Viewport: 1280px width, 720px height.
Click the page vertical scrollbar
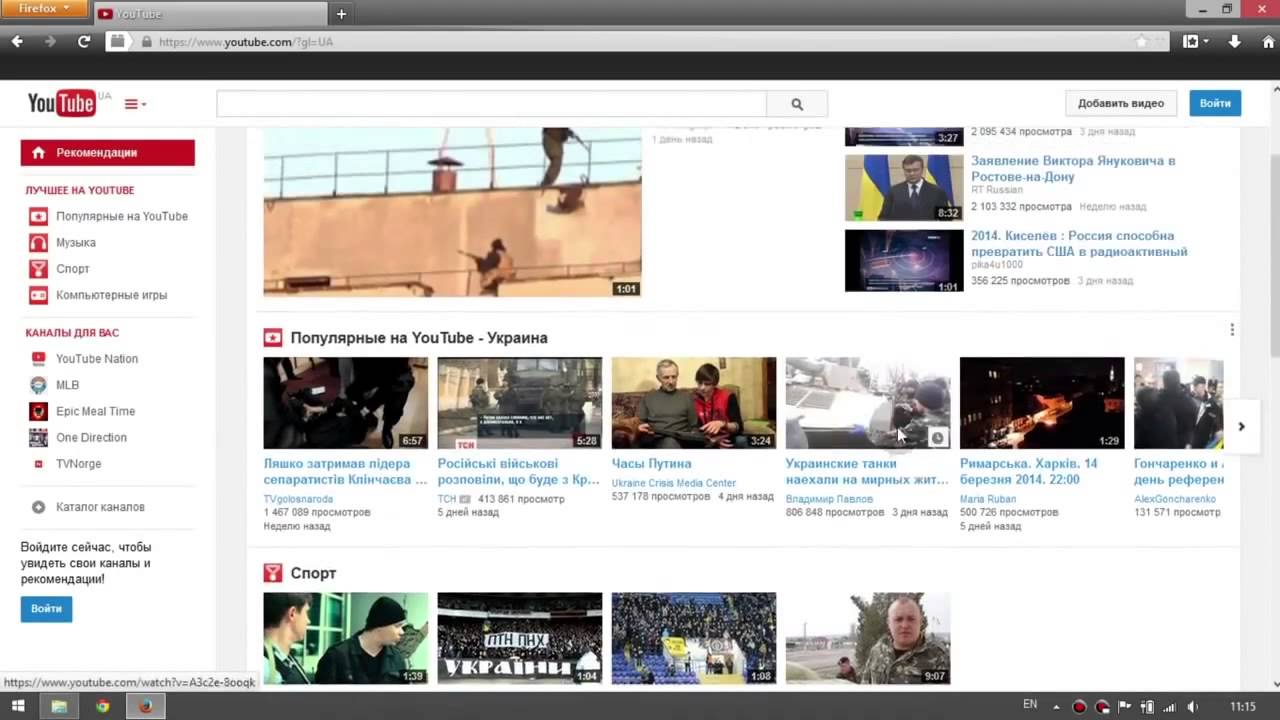point(1274,255)
